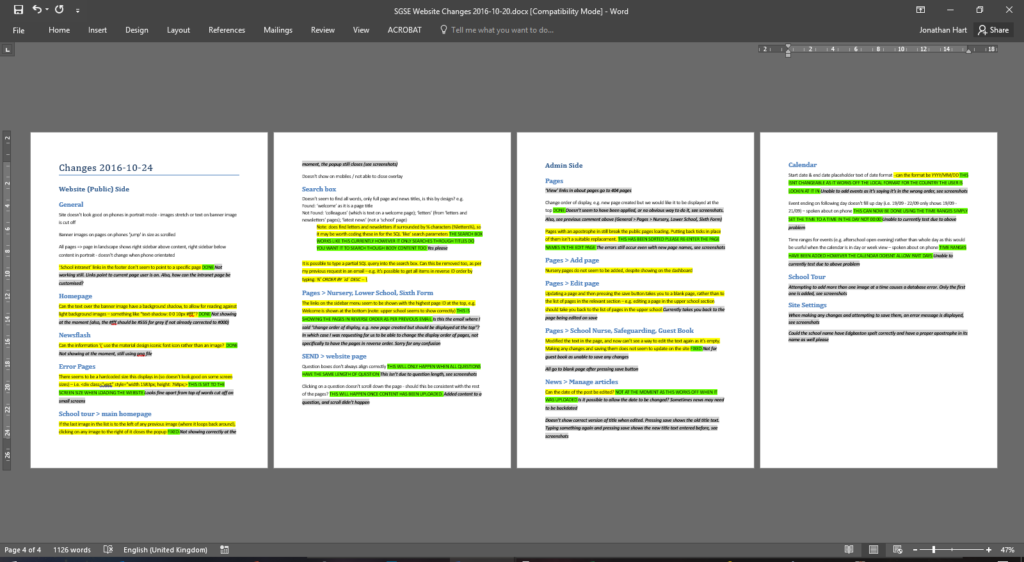Click the document title in the window title bar

point(511,10)
